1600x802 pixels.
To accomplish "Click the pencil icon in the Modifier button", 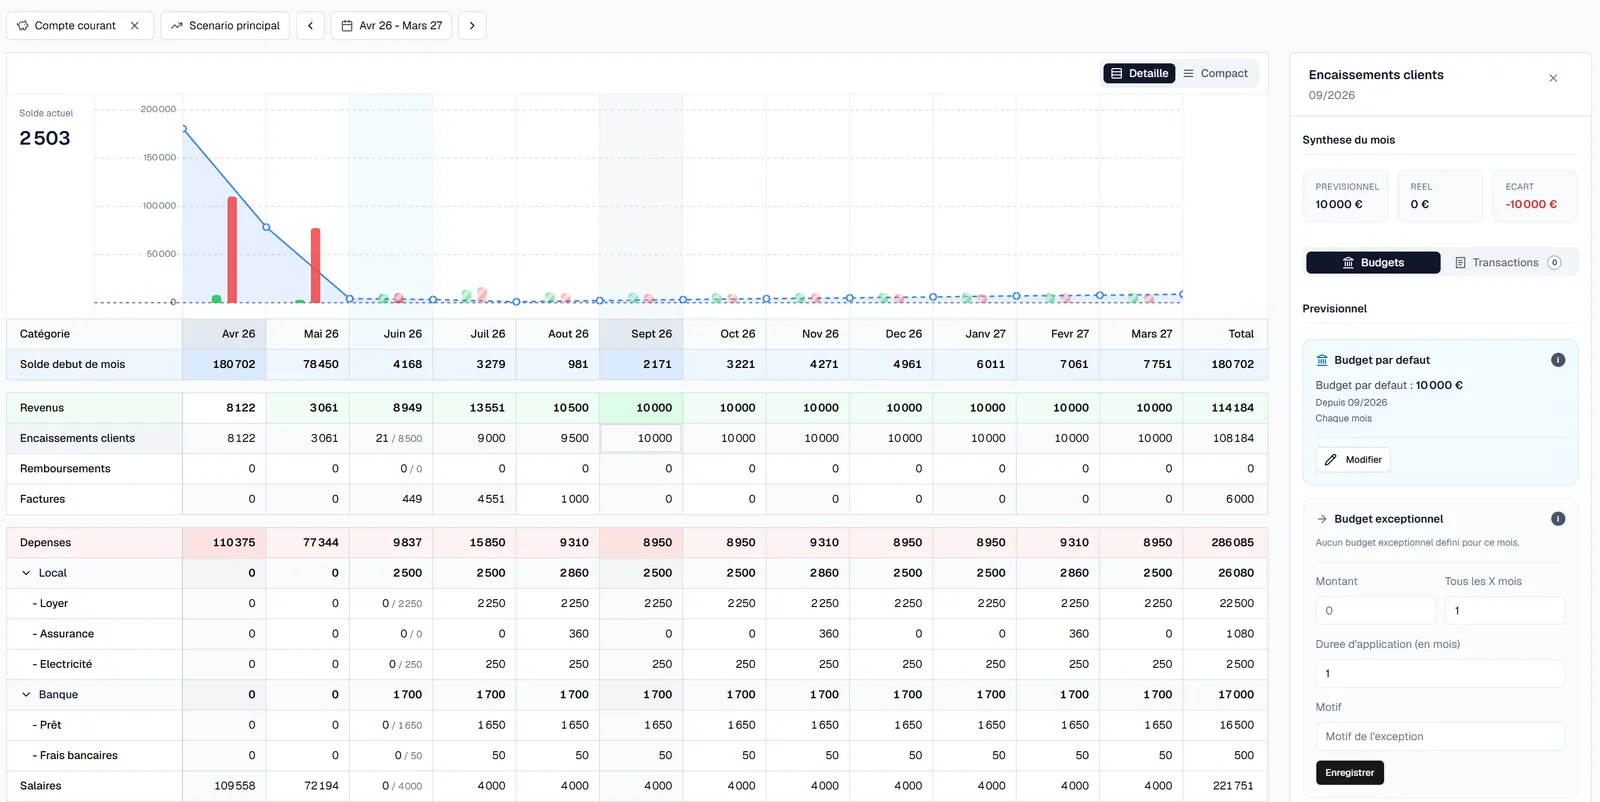I will (x=1331, y=460).
